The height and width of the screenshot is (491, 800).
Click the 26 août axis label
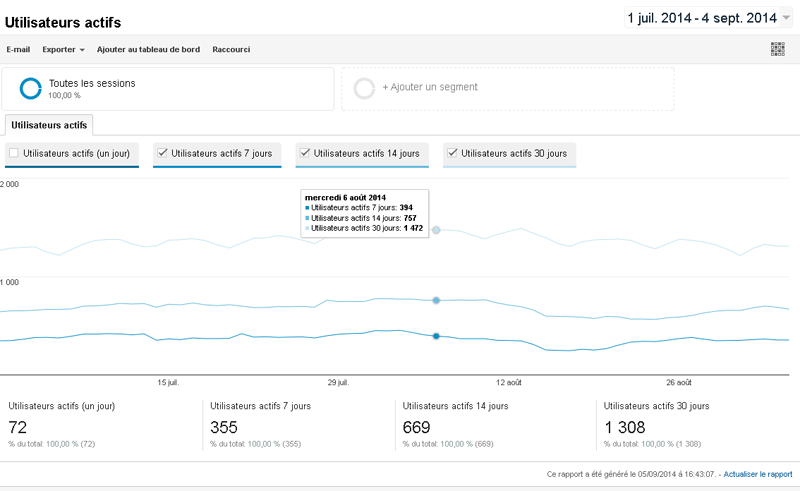coord(679,382)
